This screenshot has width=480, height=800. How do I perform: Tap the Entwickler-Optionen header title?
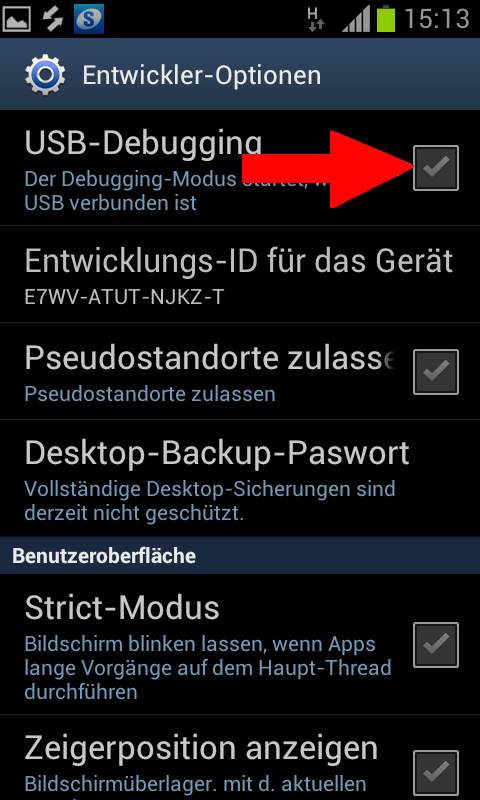coord(202,76)
